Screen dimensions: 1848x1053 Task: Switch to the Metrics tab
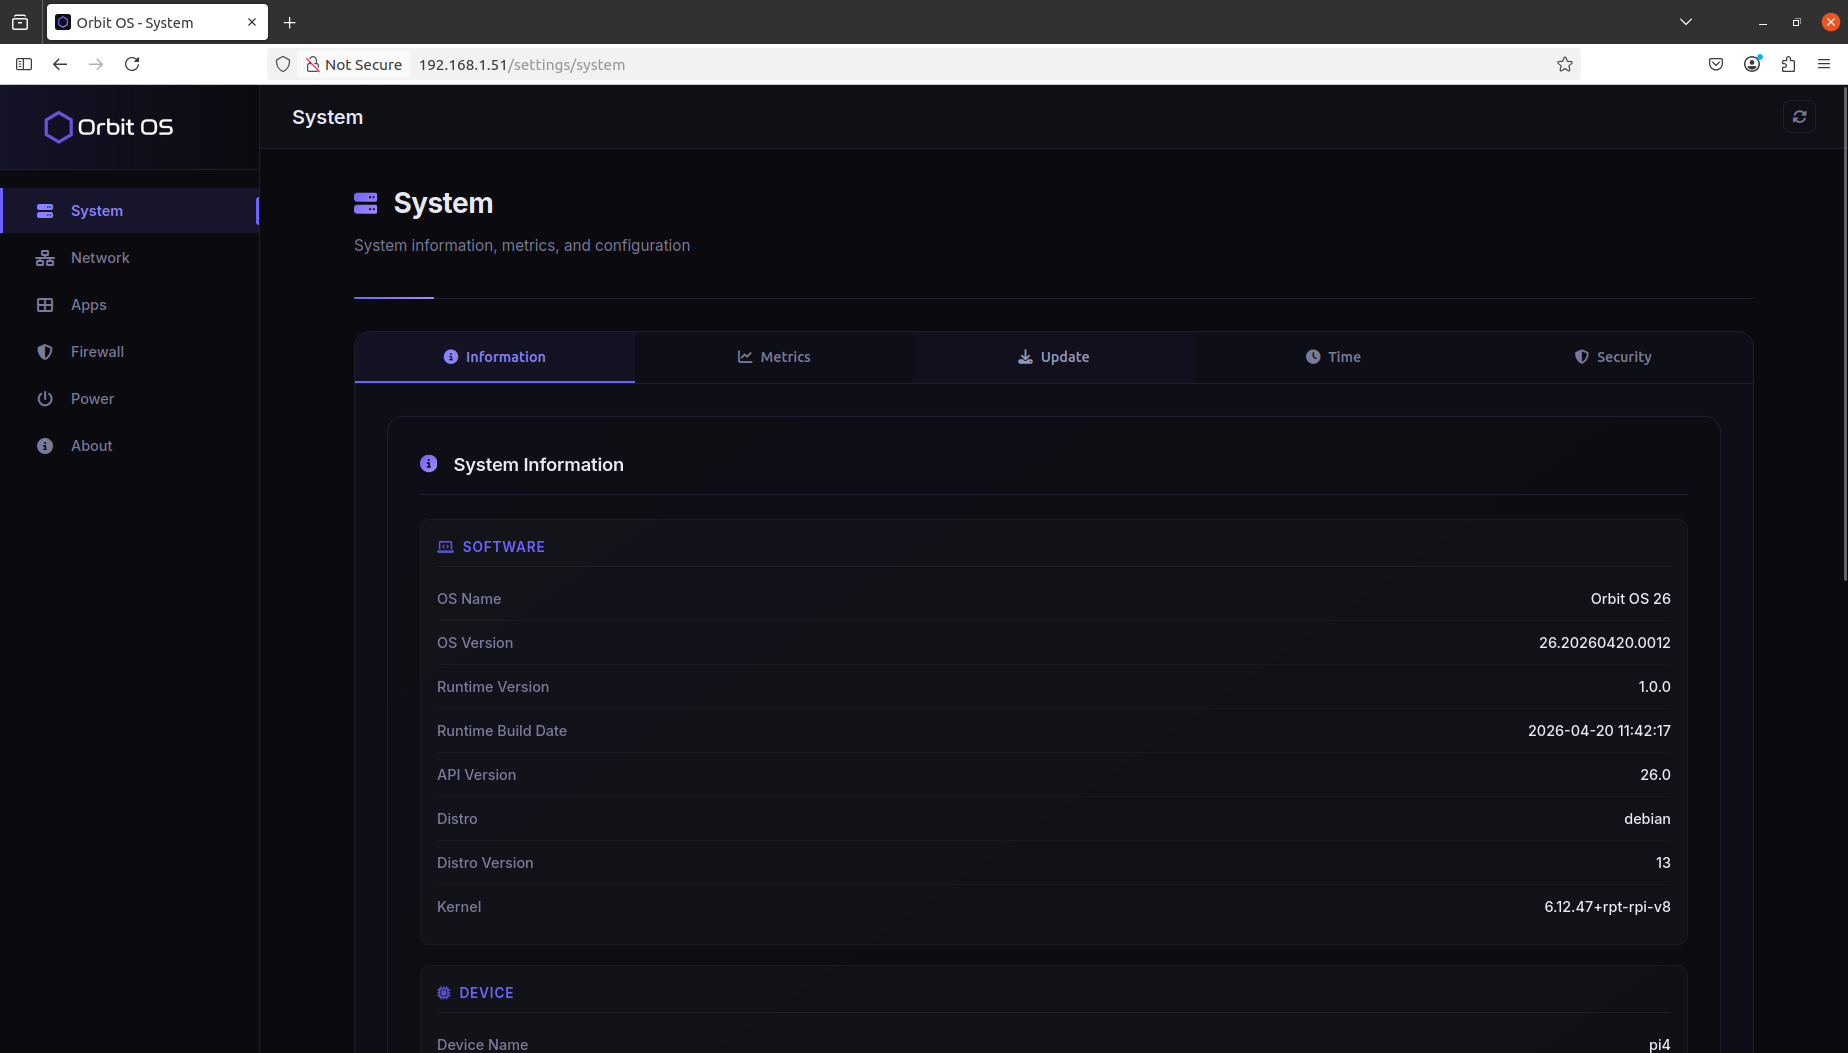pyautogui.click(x=774, y=356)
